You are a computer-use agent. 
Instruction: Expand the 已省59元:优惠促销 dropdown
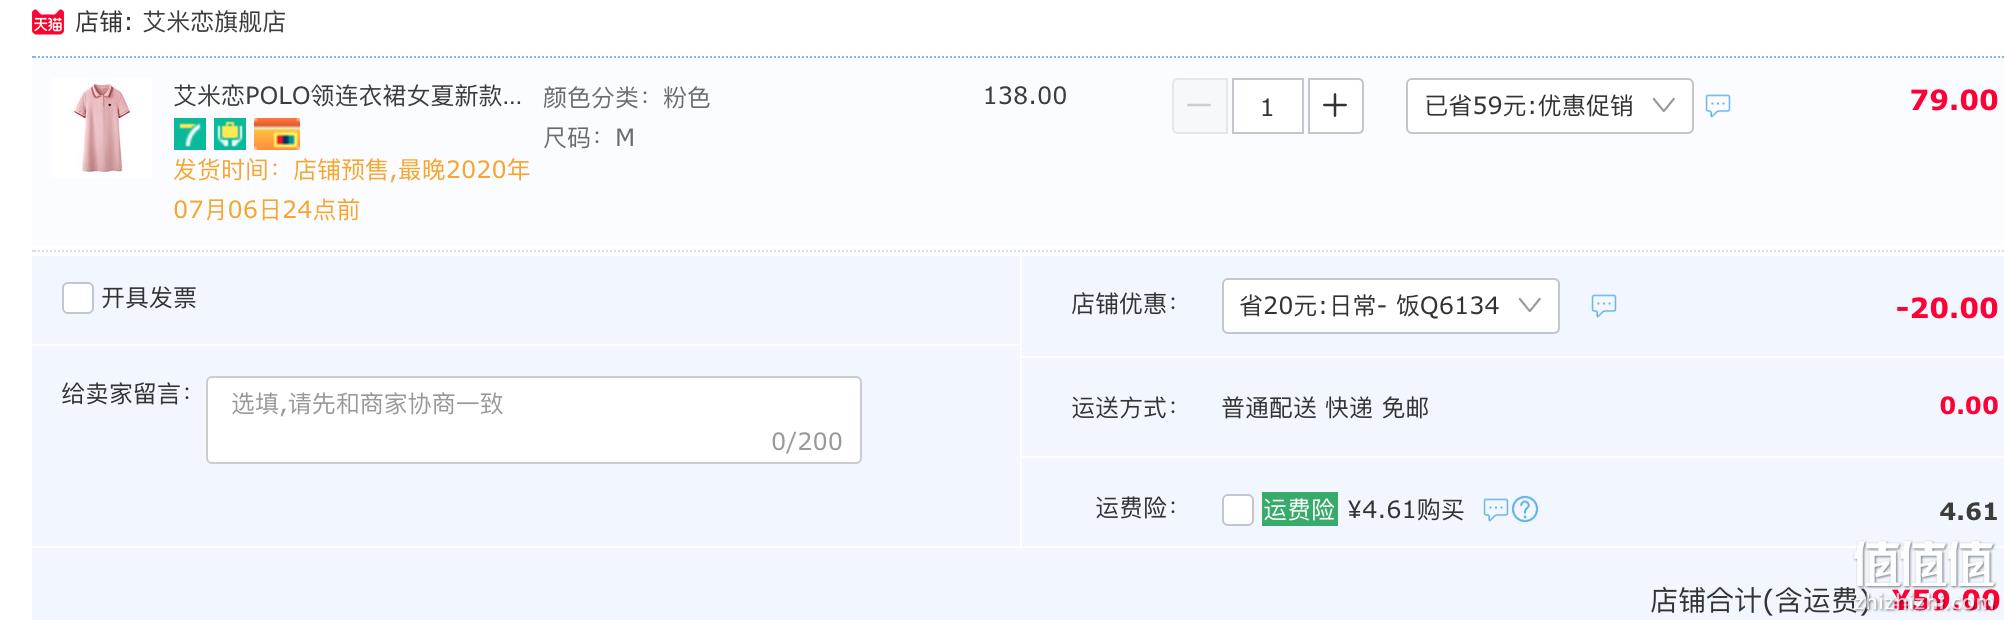(1549, 106)
